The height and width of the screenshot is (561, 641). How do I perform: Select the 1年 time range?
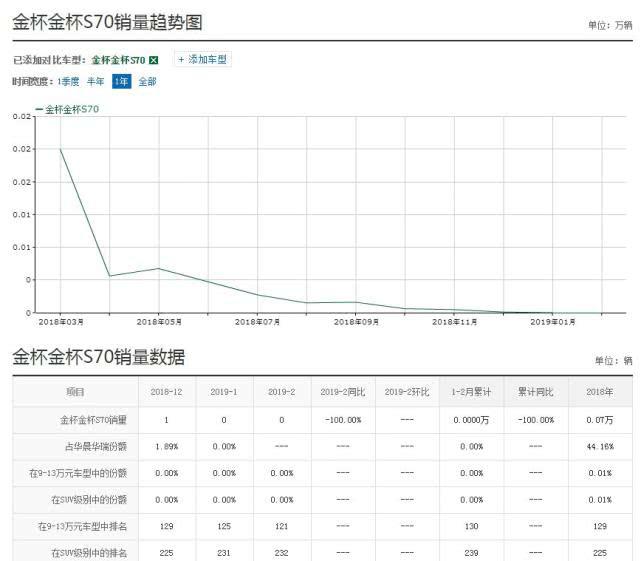tap(121, 82)
